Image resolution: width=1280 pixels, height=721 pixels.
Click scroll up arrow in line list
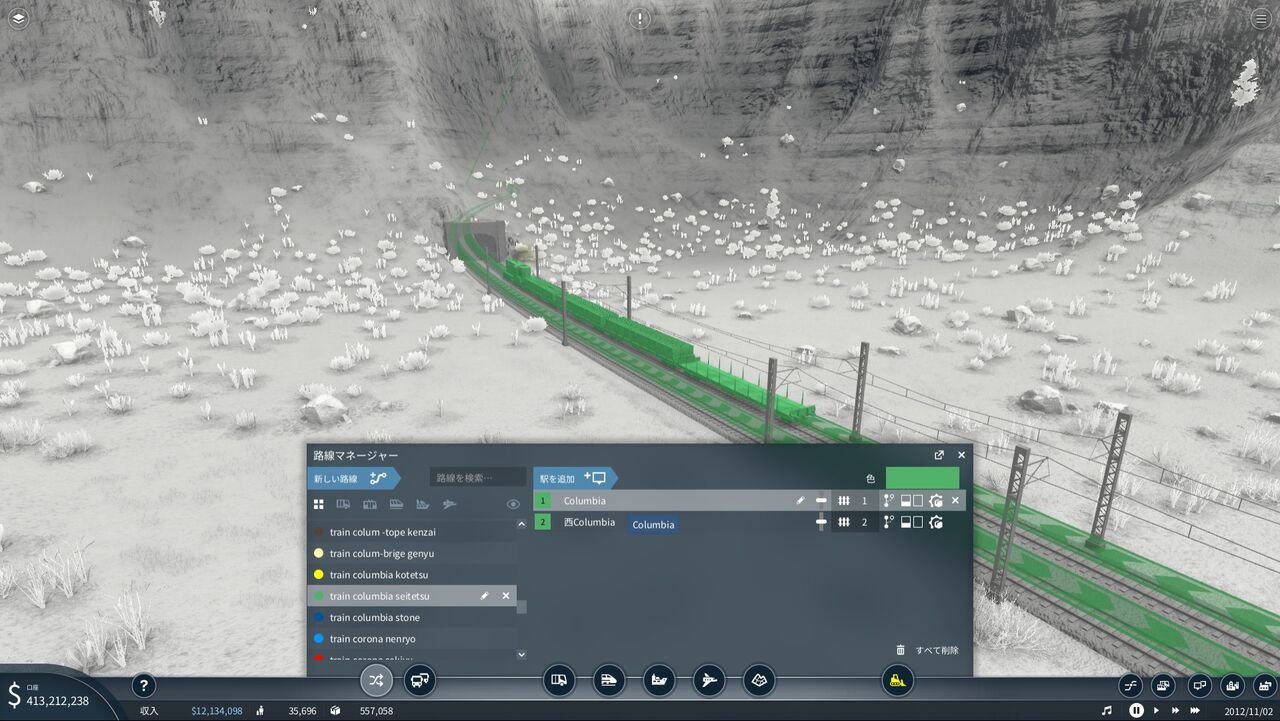pyautogui.click(x=521, y=524)
